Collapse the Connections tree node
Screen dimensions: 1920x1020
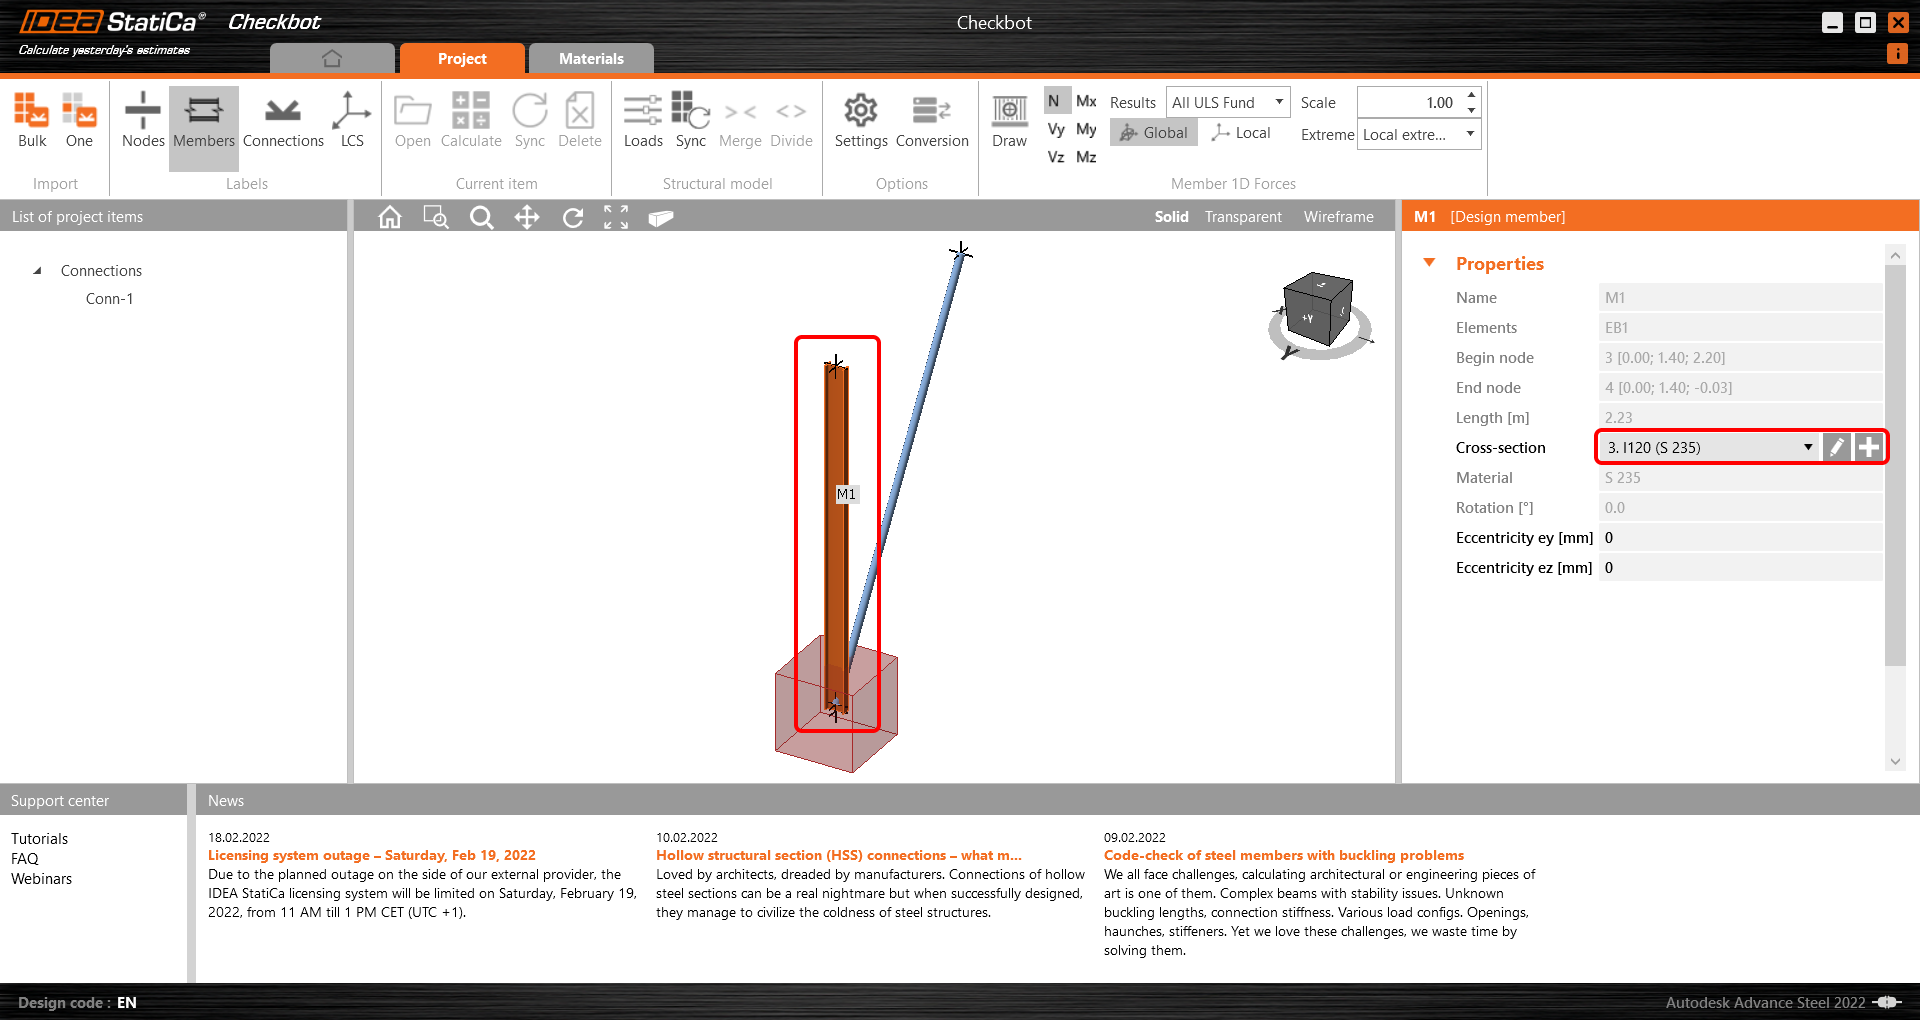click(38, 270)
